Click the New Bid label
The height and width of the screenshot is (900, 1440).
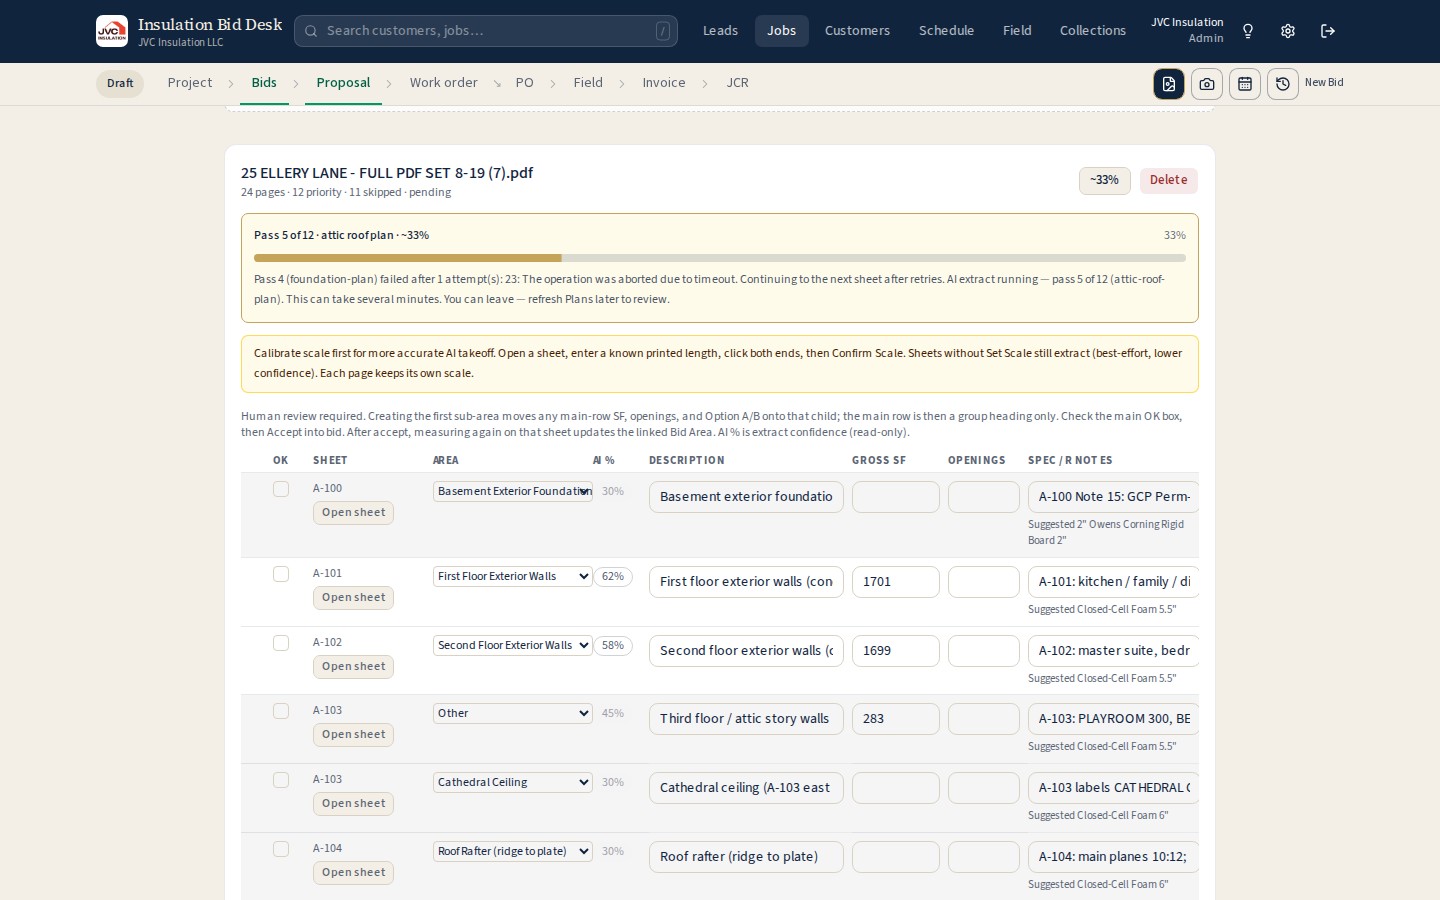pos(1324,83)
